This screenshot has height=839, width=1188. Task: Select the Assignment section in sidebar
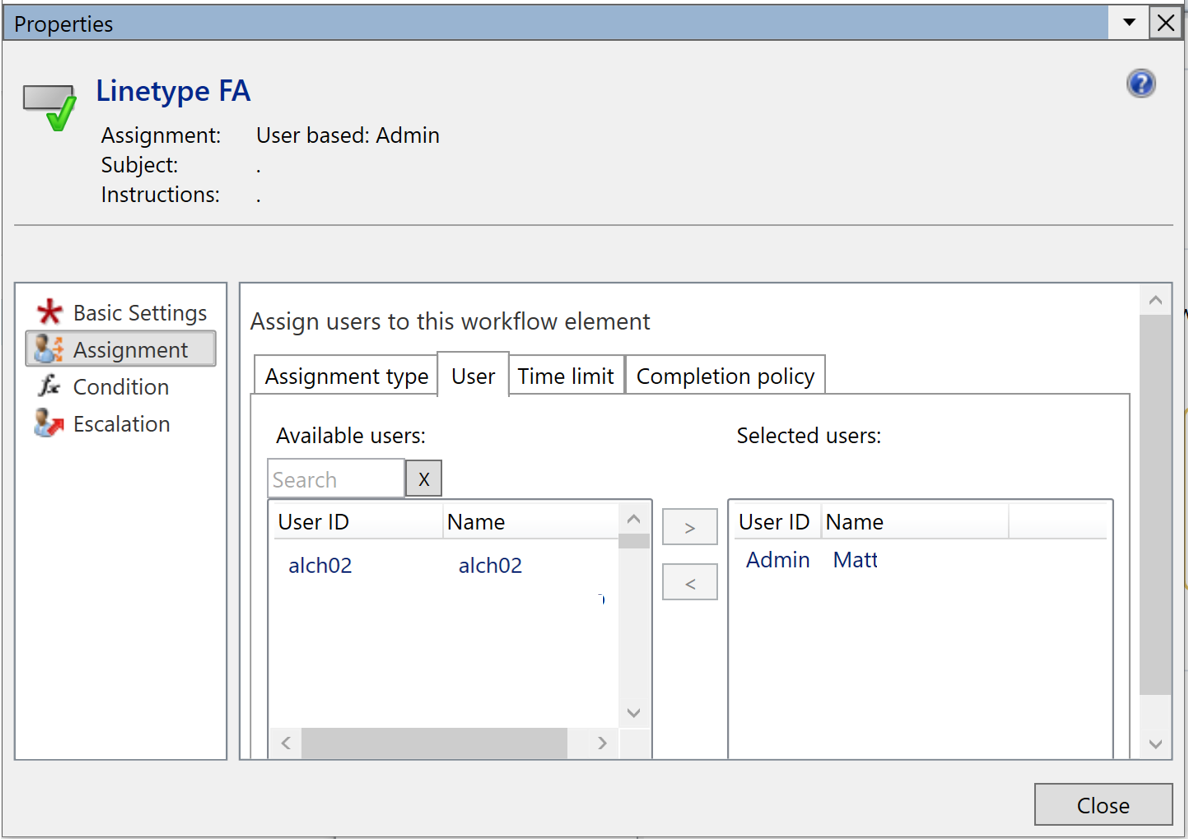click(x=121, y=349)
